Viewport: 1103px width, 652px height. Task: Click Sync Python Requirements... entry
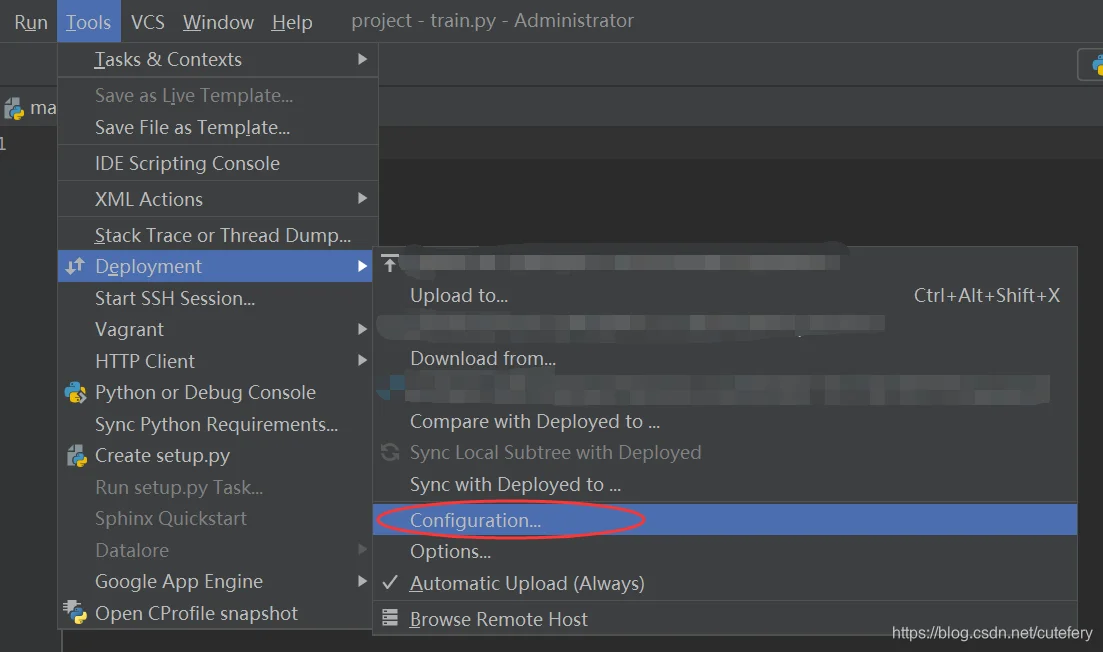tap(216, 425)
